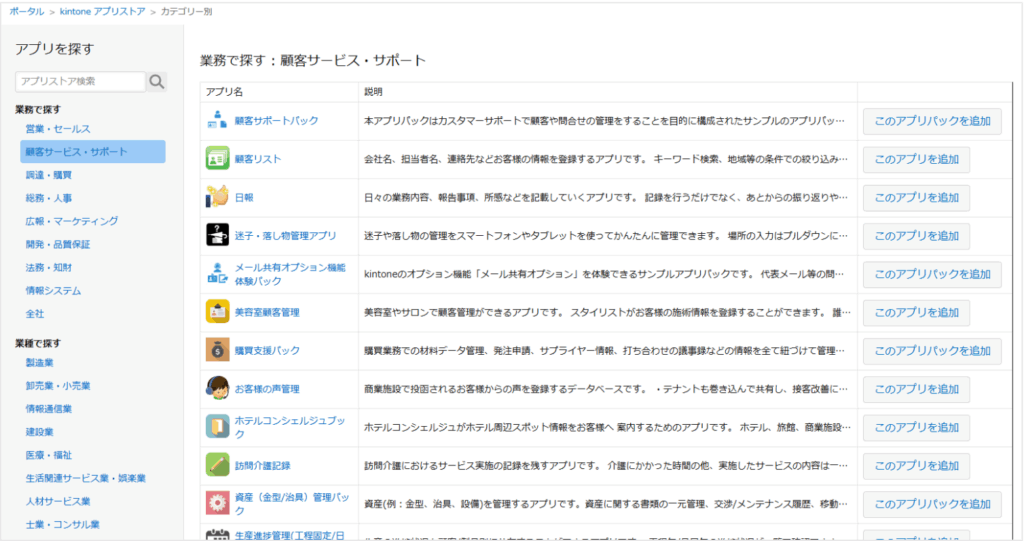The width and height of the screenshot is (1024, 541).
Task: Select 広報・マーケティング category
Action: coord(72,221)
